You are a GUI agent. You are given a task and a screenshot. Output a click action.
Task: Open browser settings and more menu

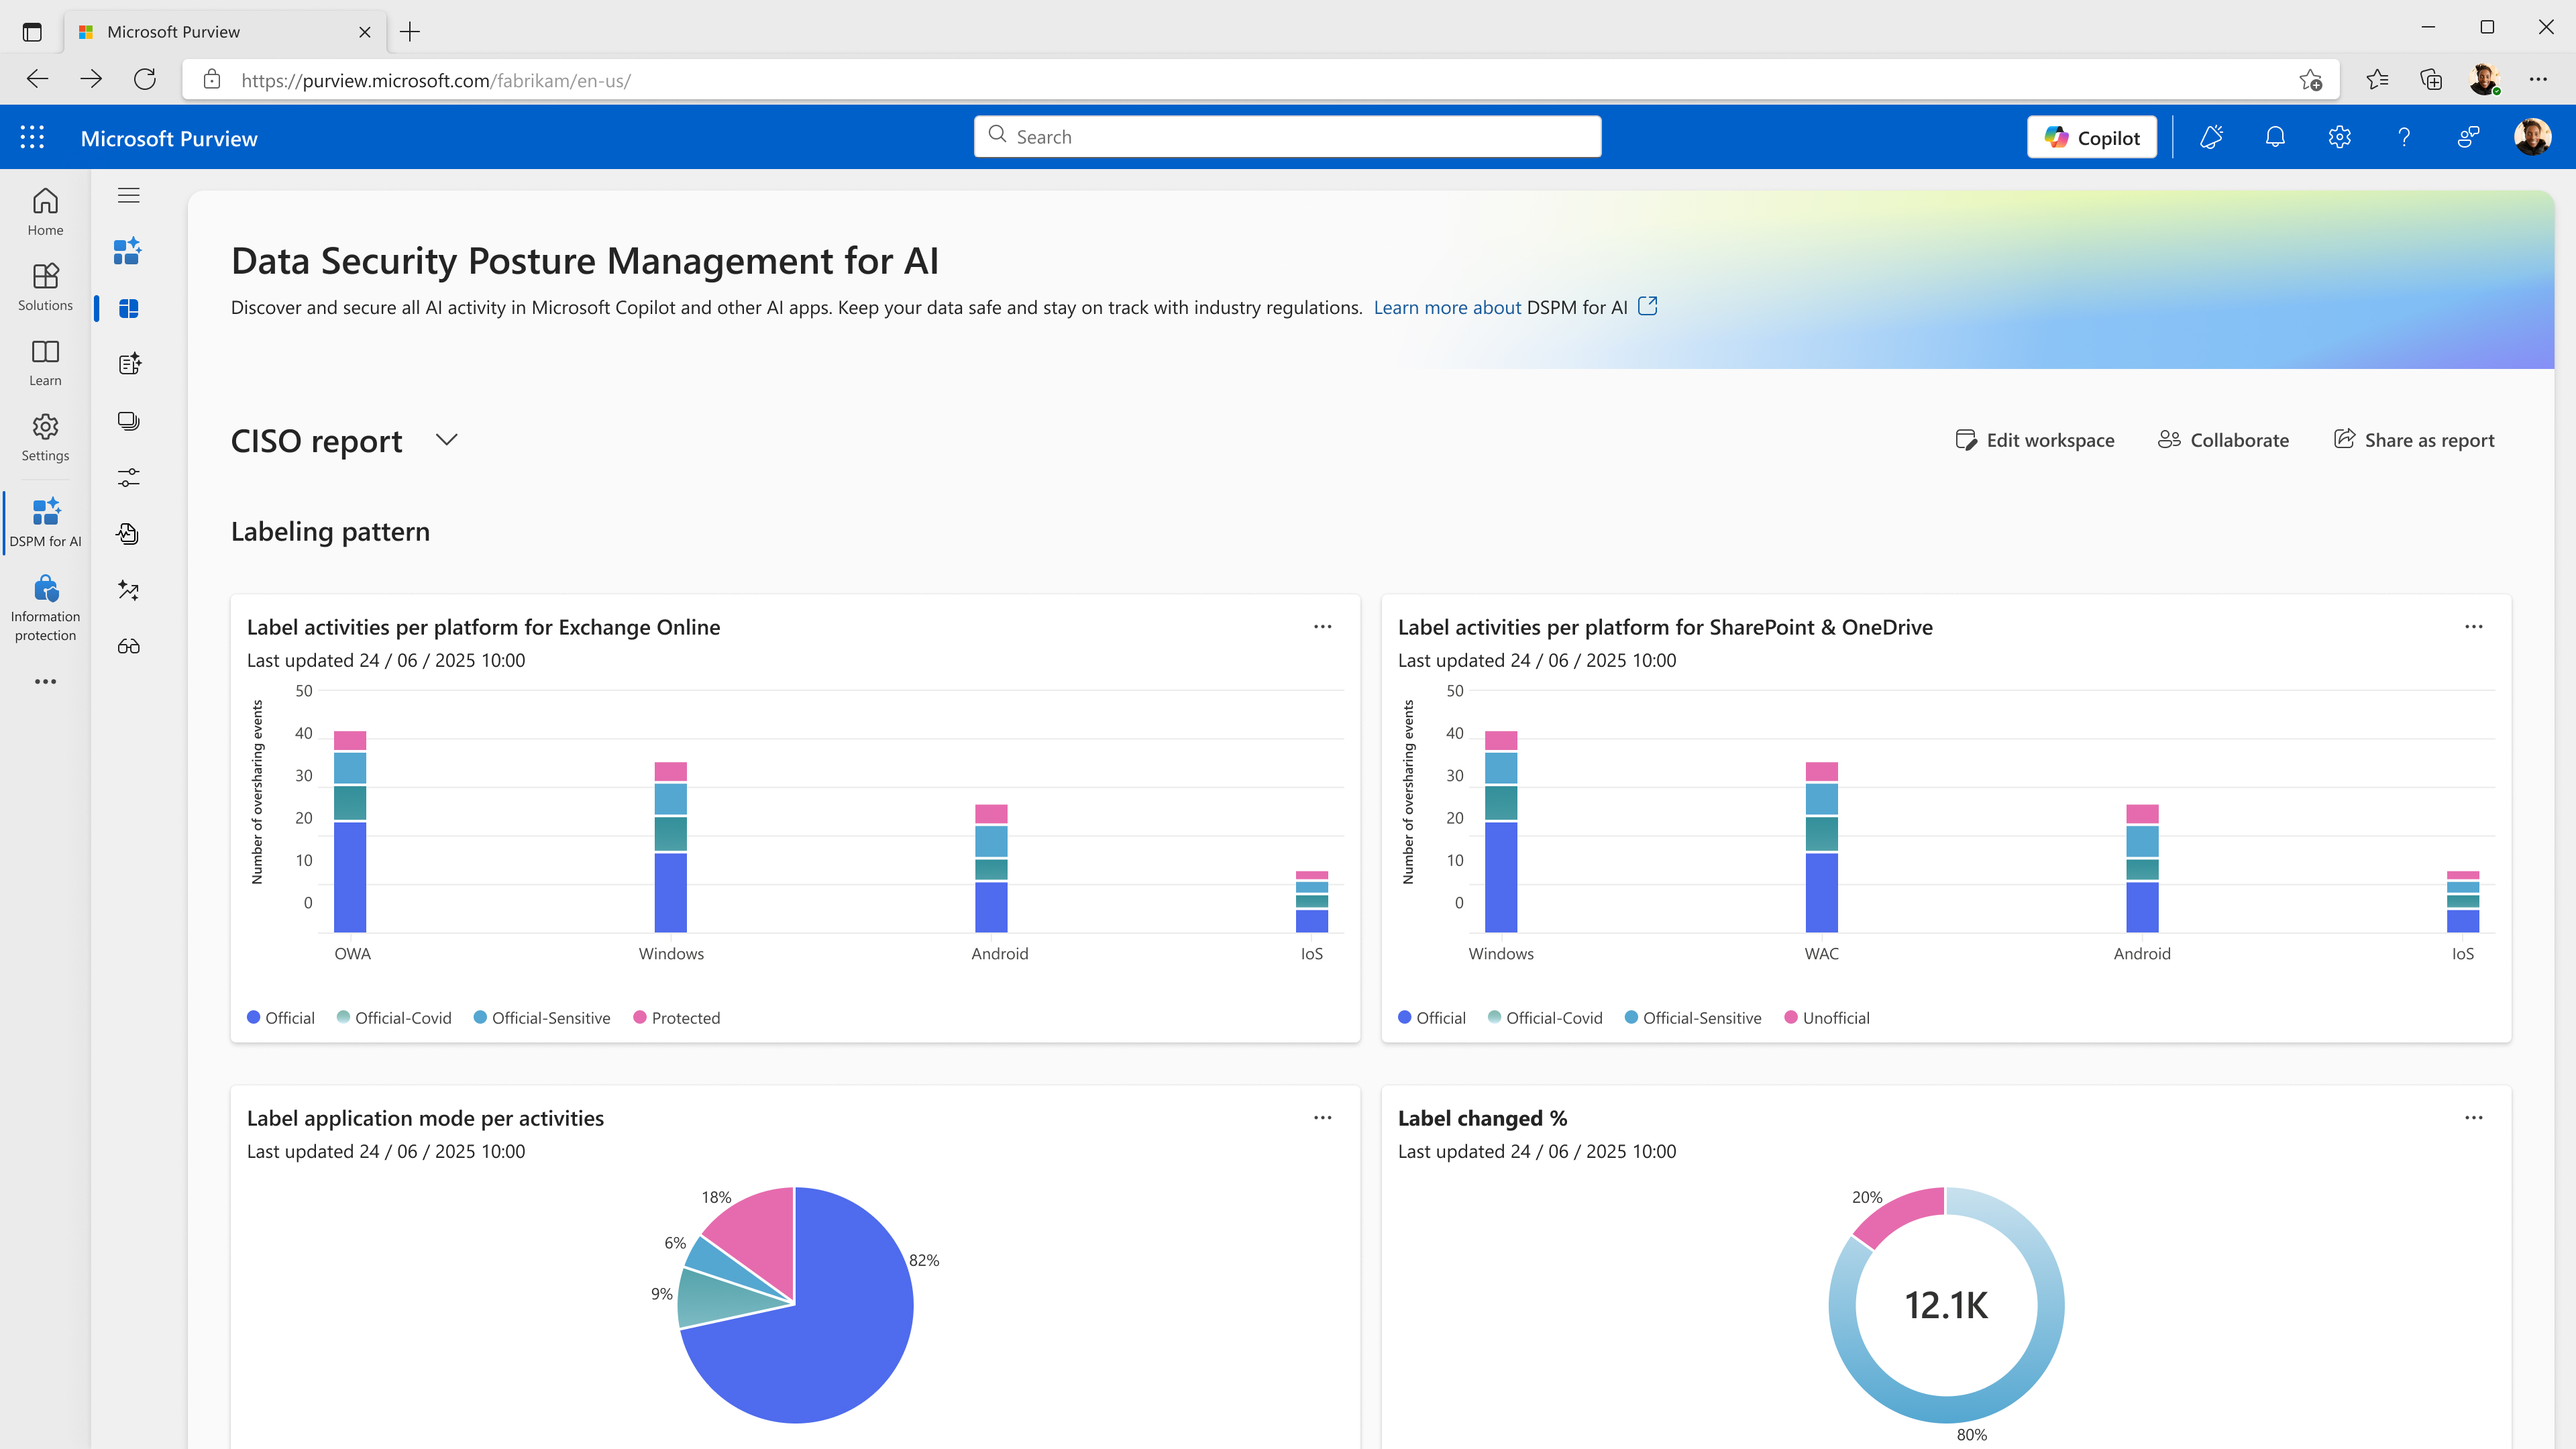[2538, 79]
